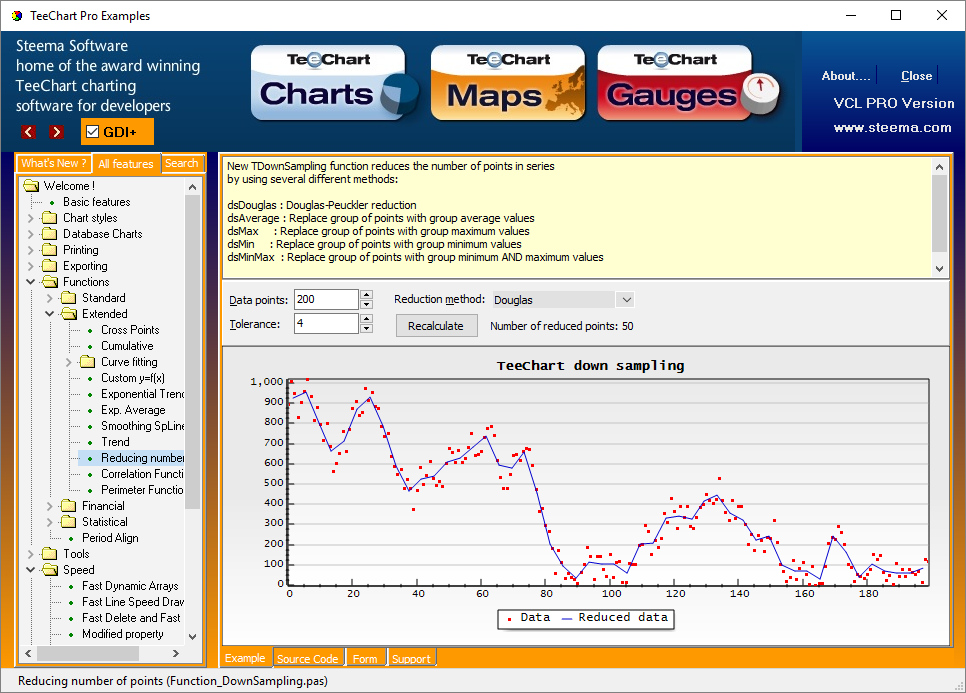The width and height of the screenshot is (966, 693).
Task: Expand the Financial tree node
Action: pyautogui.click(x=49, y=506)
